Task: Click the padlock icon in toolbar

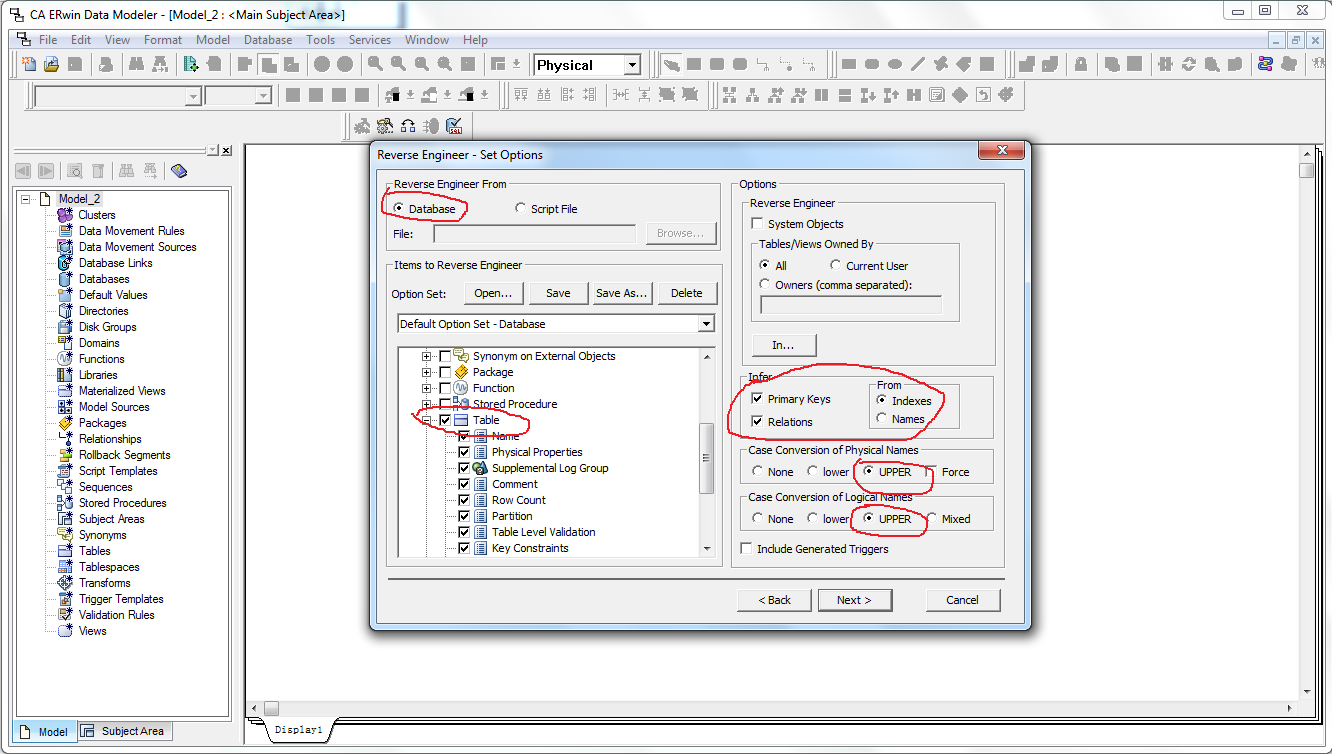Action: tap(1081, 65)
